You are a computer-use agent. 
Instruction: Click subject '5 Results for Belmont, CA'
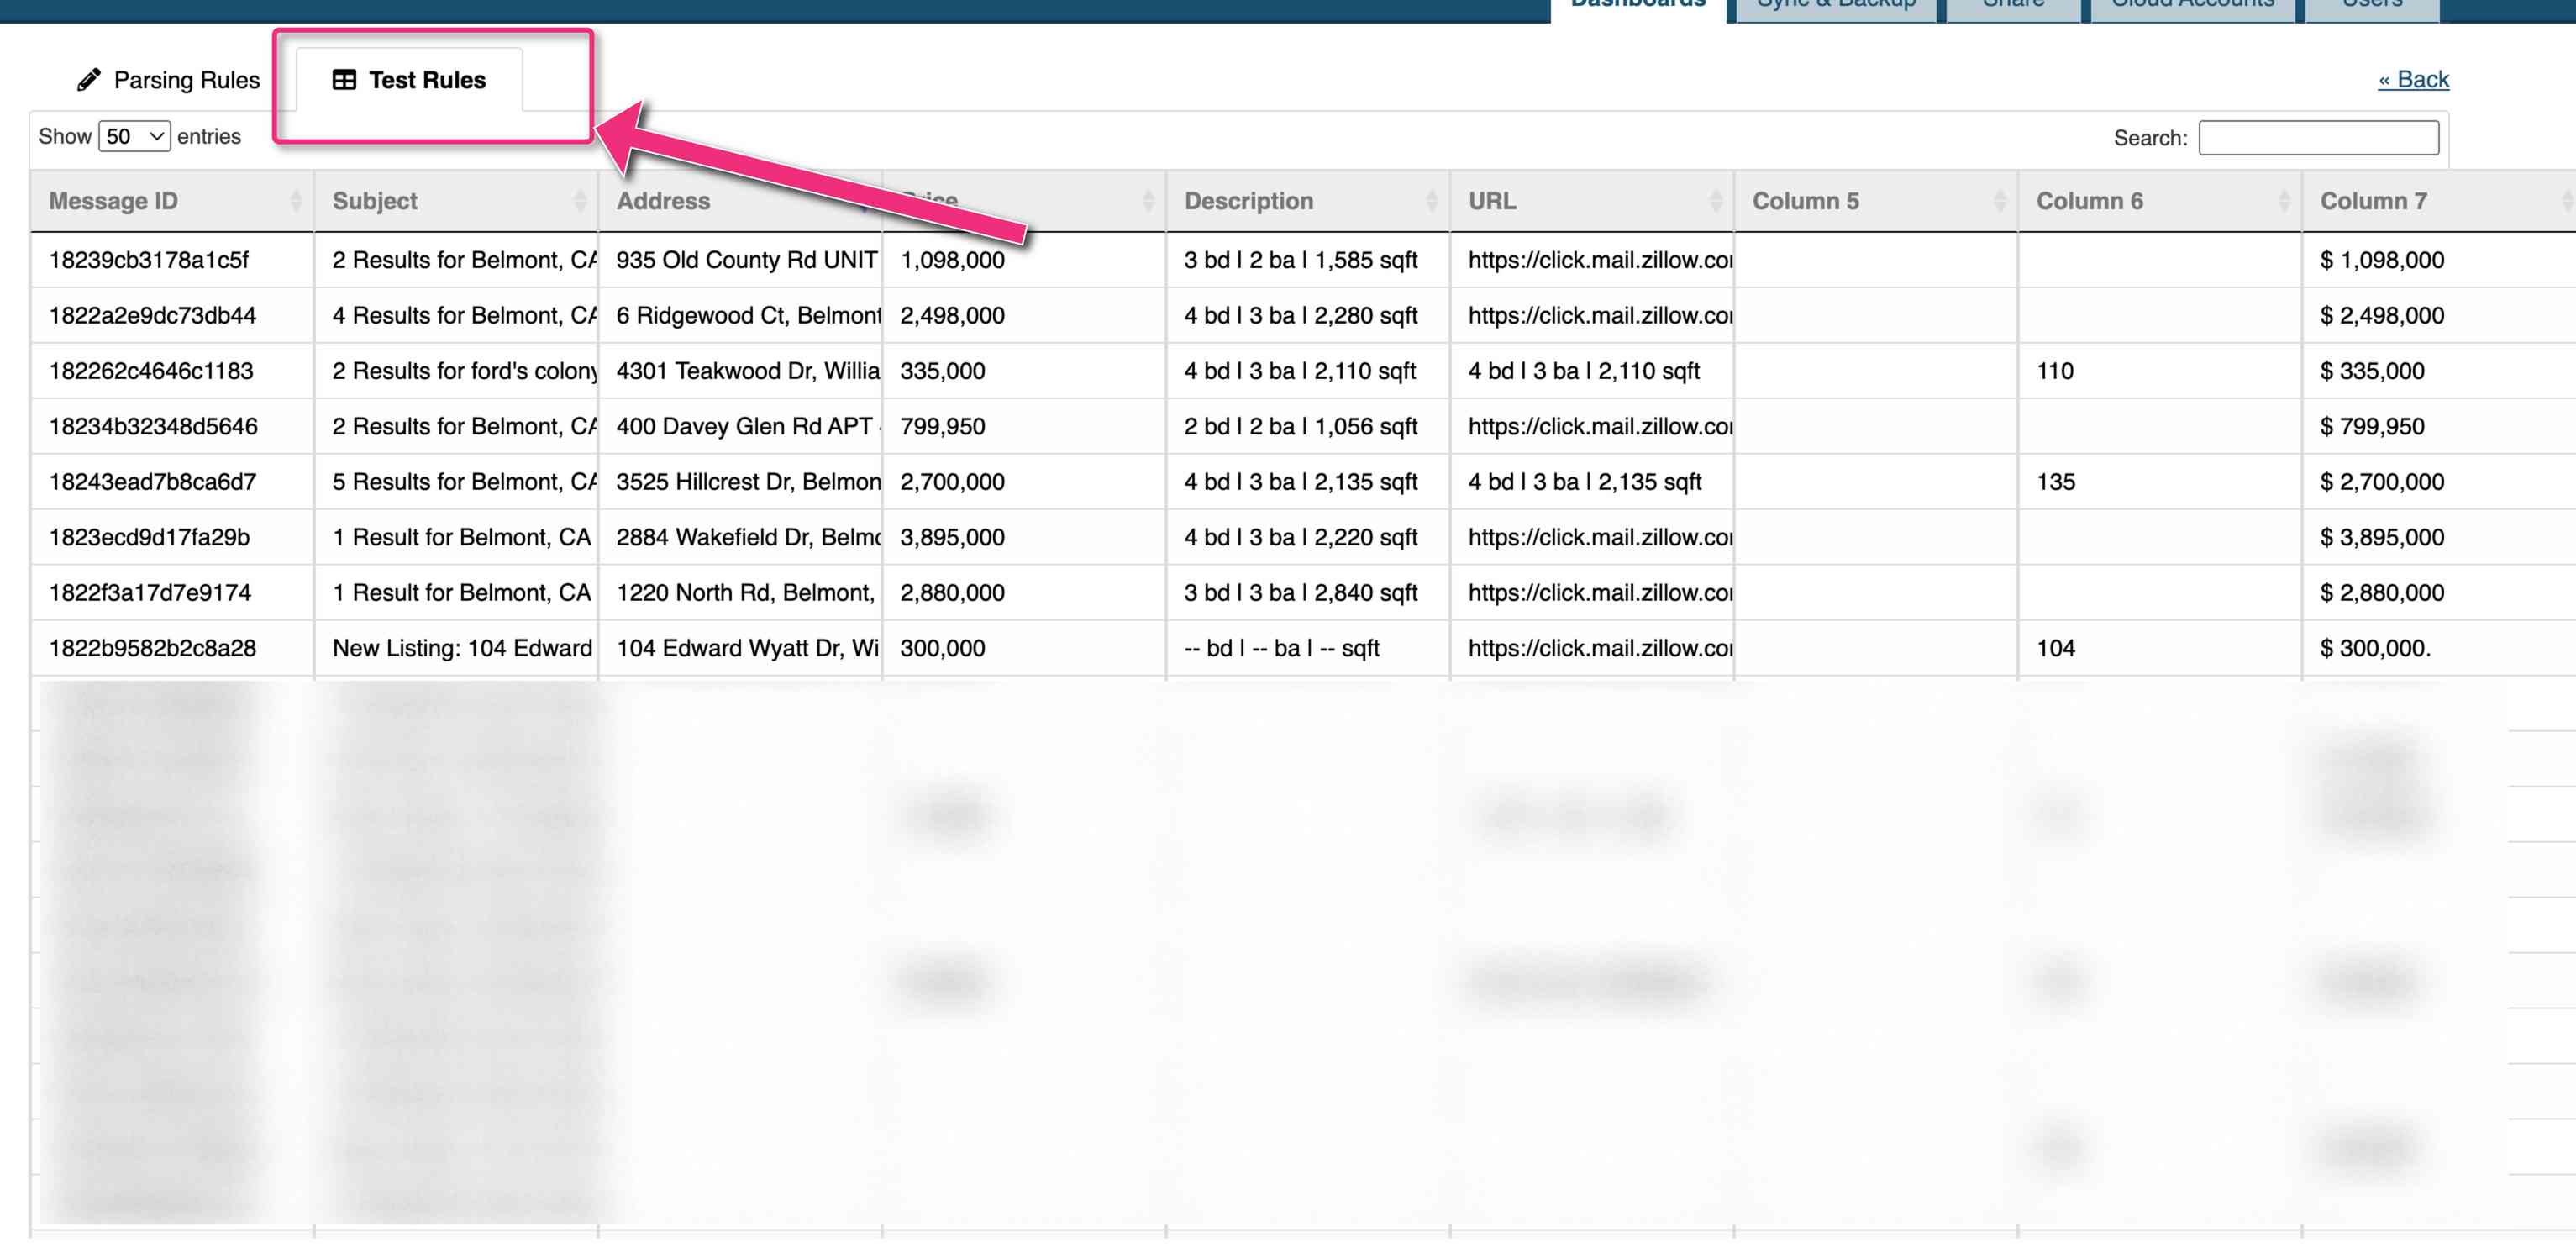coord(464,482)
